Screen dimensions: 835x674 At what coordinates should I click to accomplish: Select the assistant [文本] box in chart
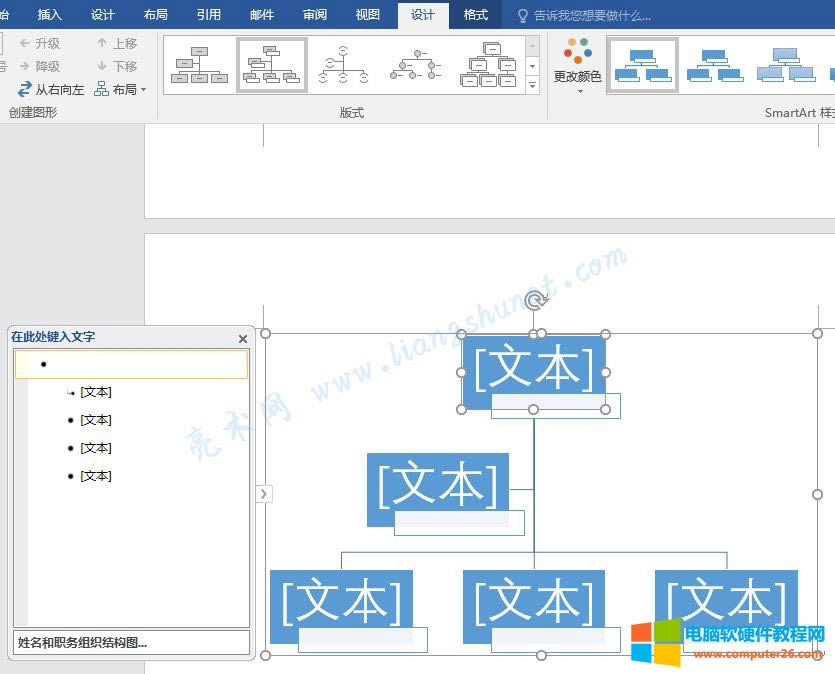pyautogui.click(x=437, y=482)
